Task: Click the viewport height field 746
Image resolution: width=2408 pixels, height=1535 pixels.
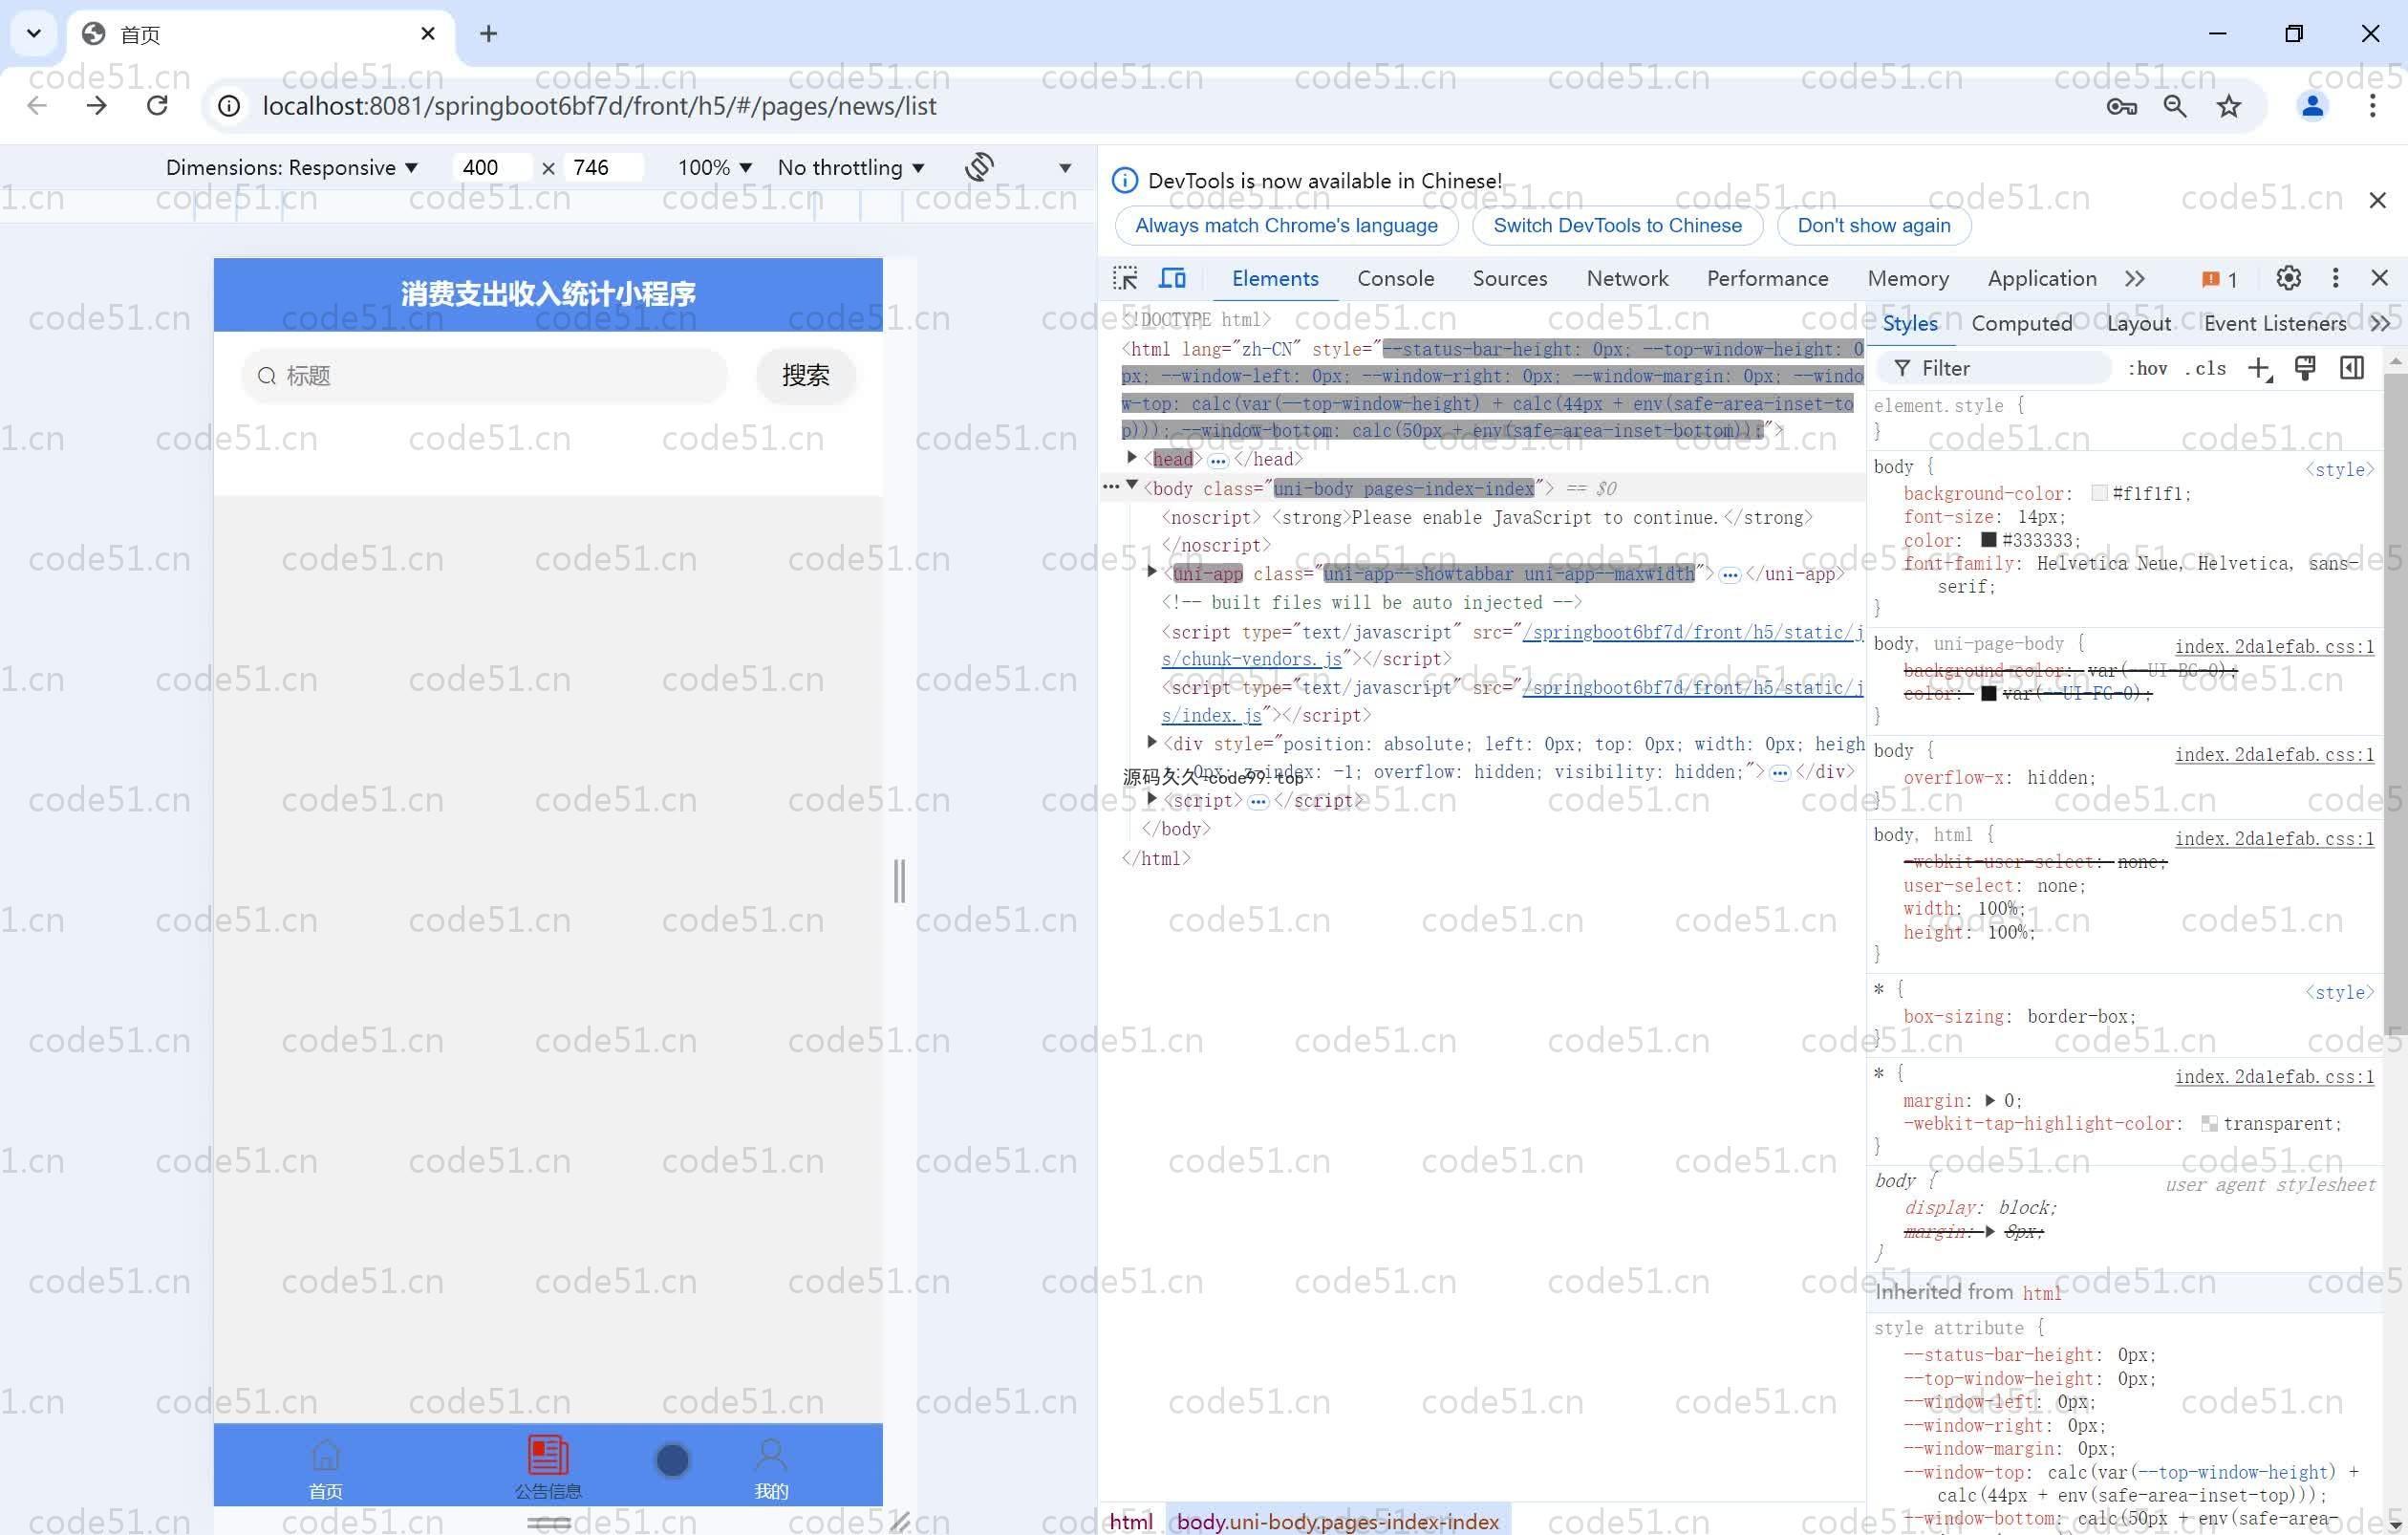Action: 603,167
